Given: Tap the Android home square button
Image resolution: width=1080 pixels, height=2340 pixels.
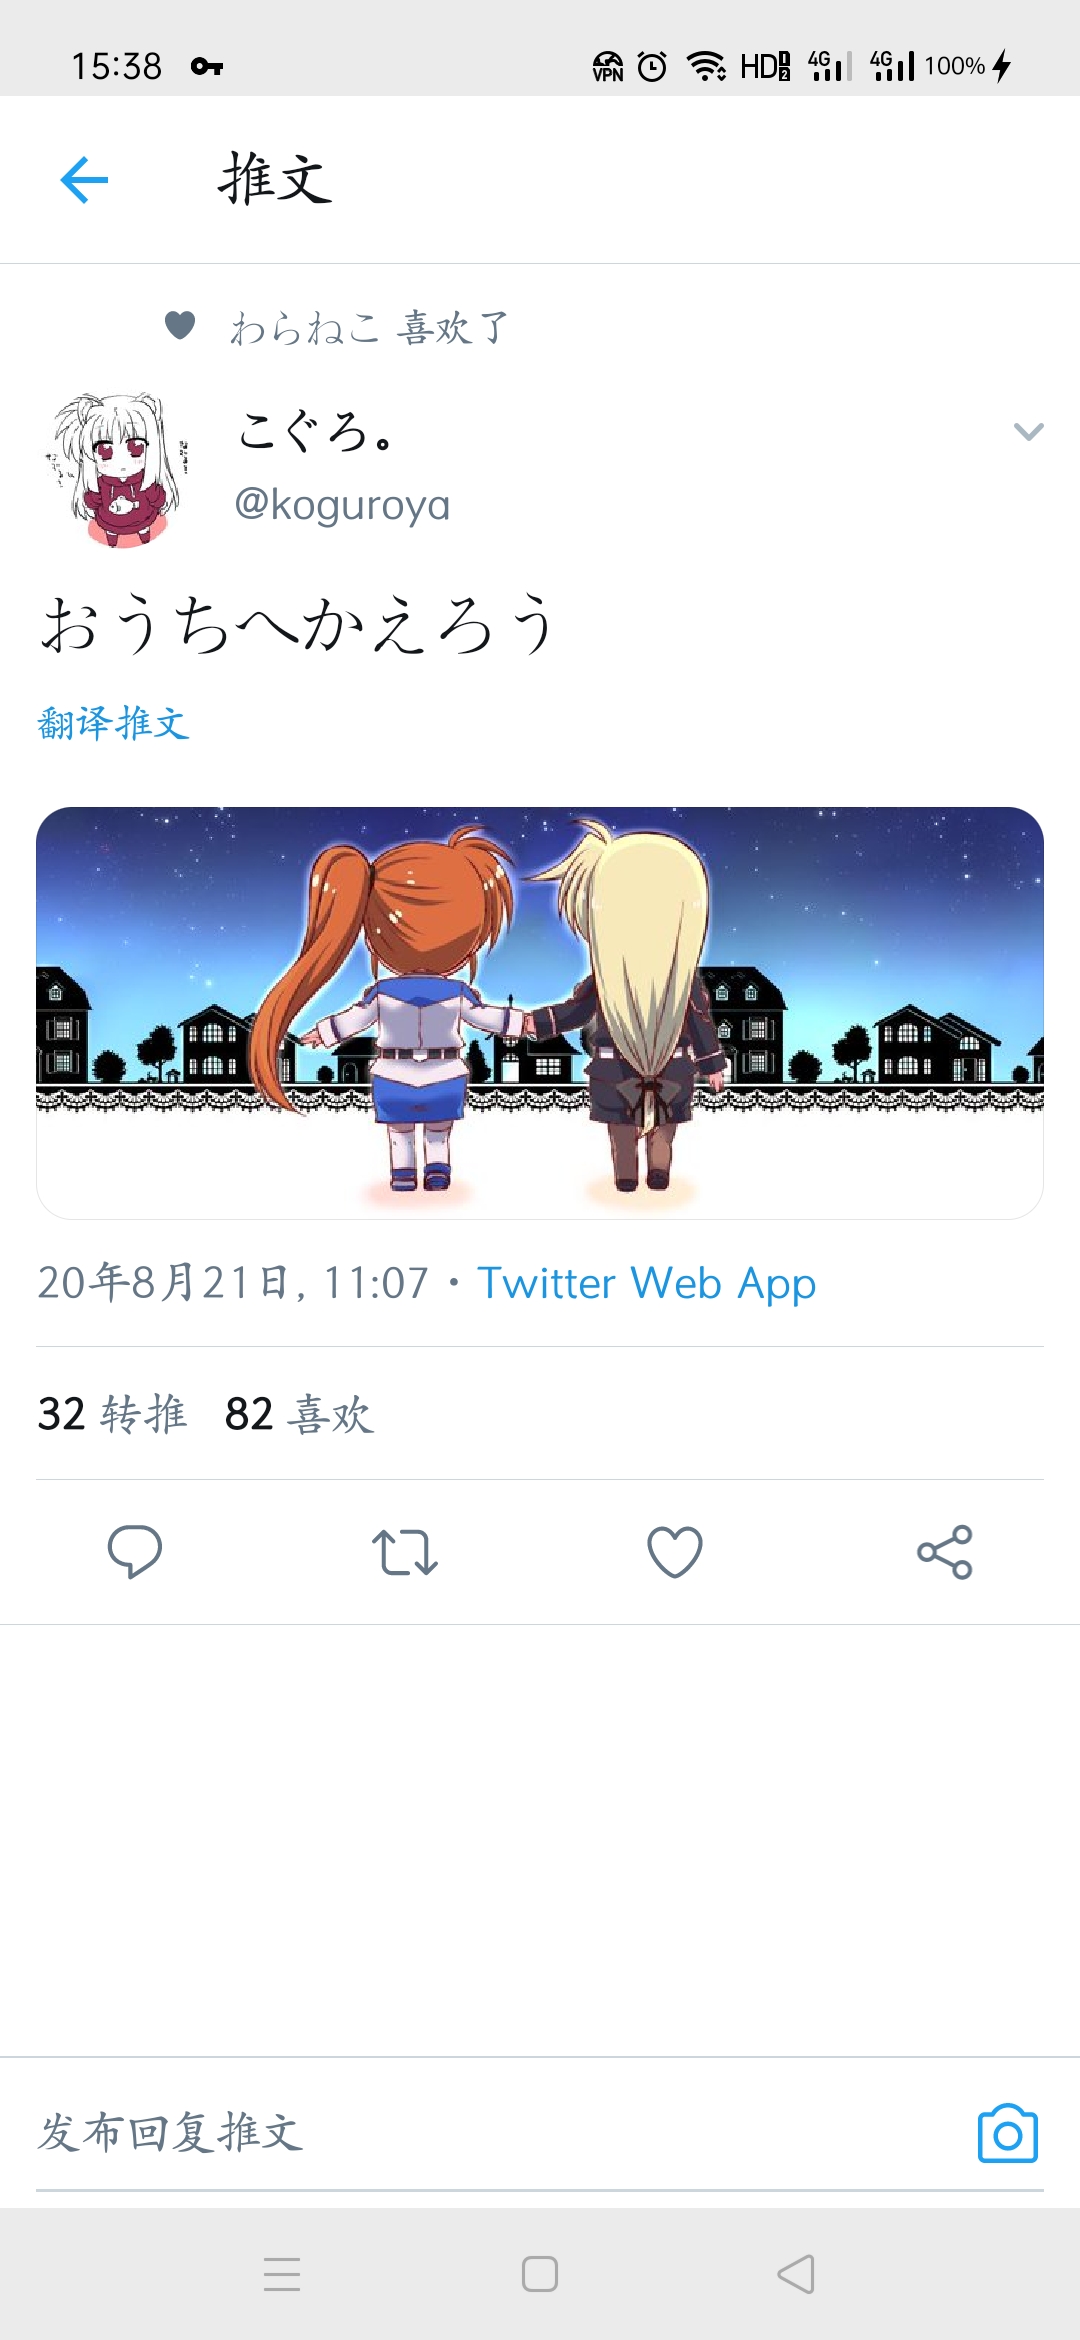Looking at the screenshot, I should click(540, 2274).
